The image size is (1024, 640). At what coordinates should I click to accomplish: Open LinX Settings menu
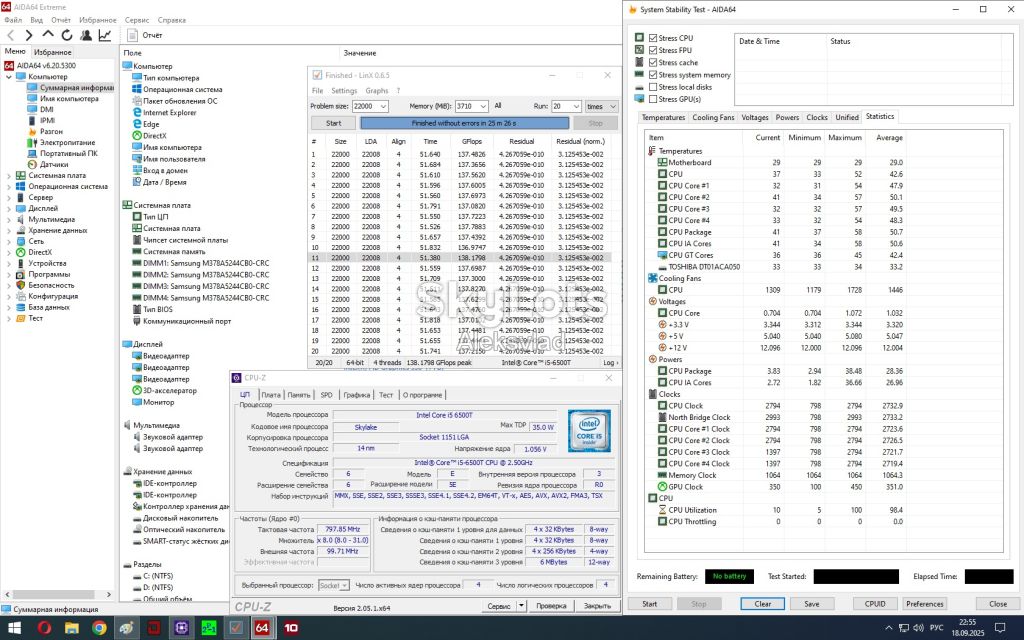pos(344,91)
